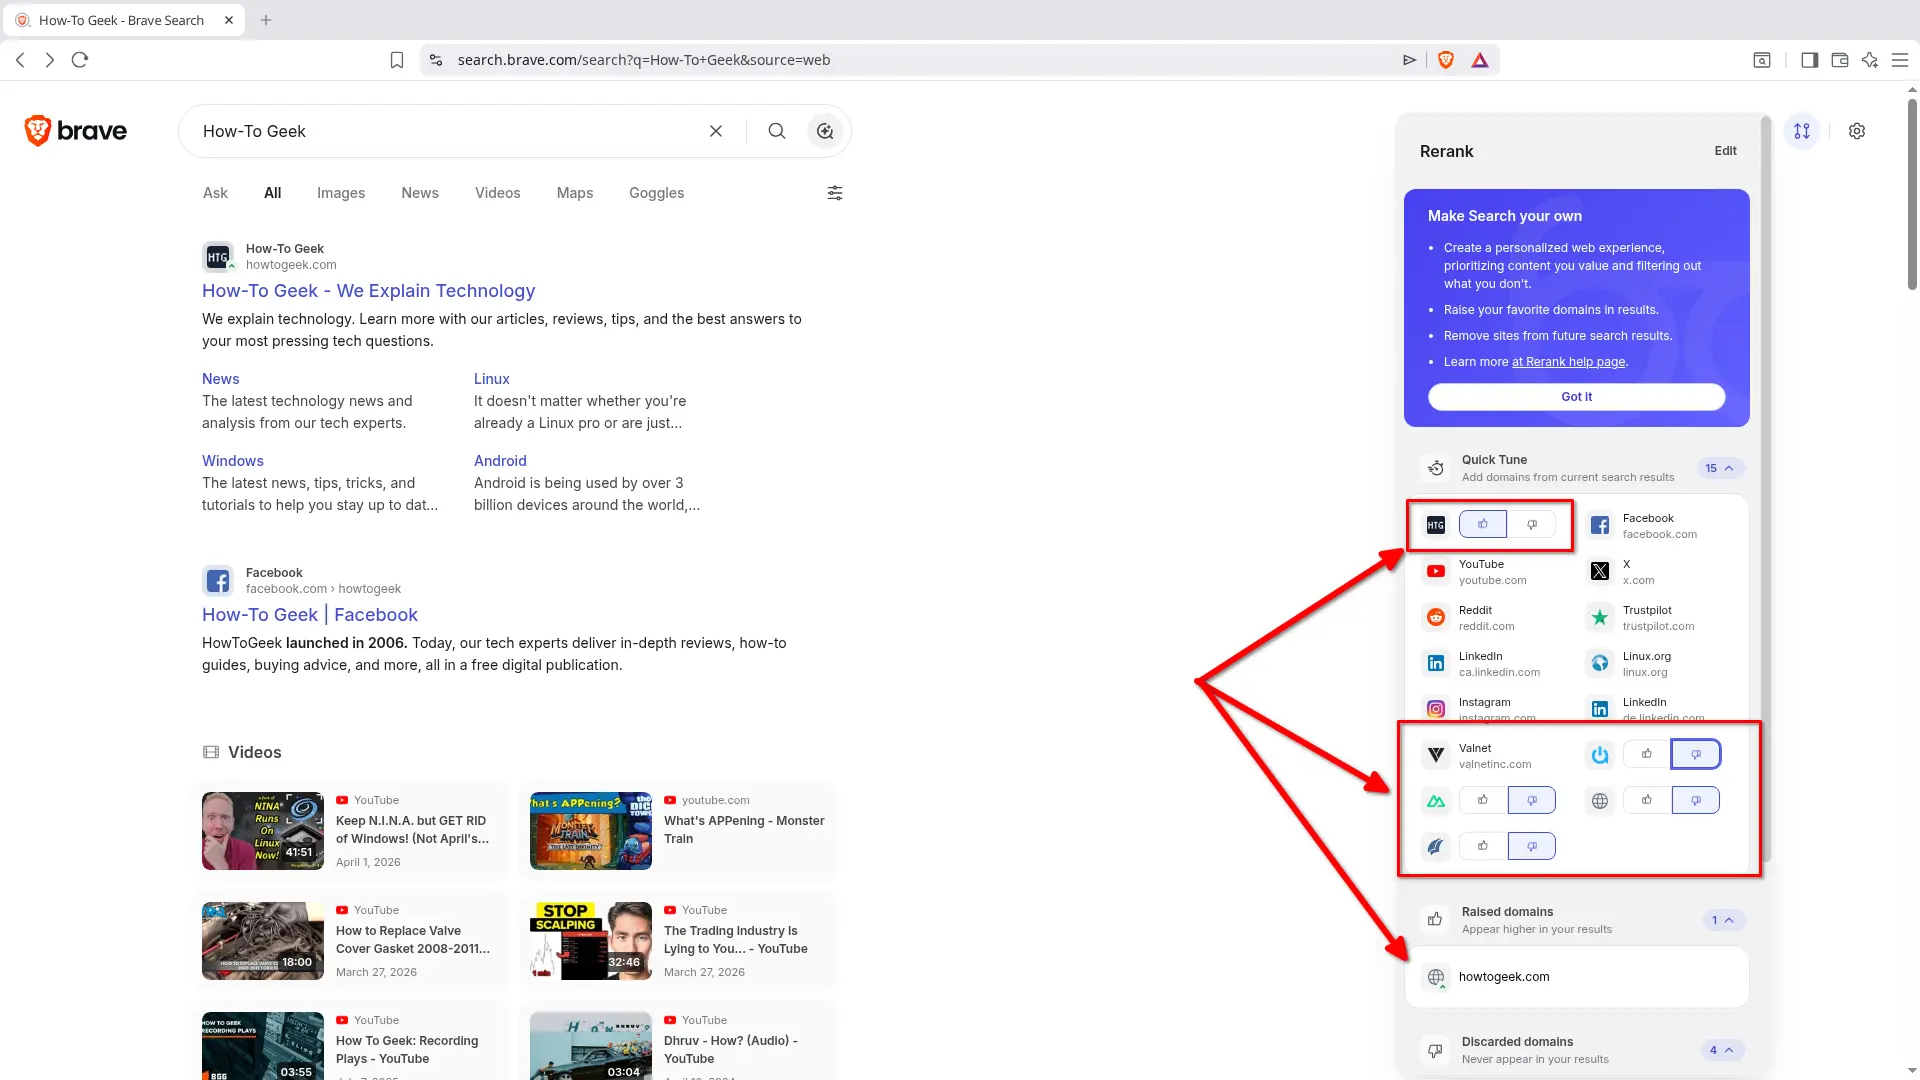Screen dimensions: 1920x1080
Task: Open Brave Rewards triangle icon
Action: (x=1480, y=60)
